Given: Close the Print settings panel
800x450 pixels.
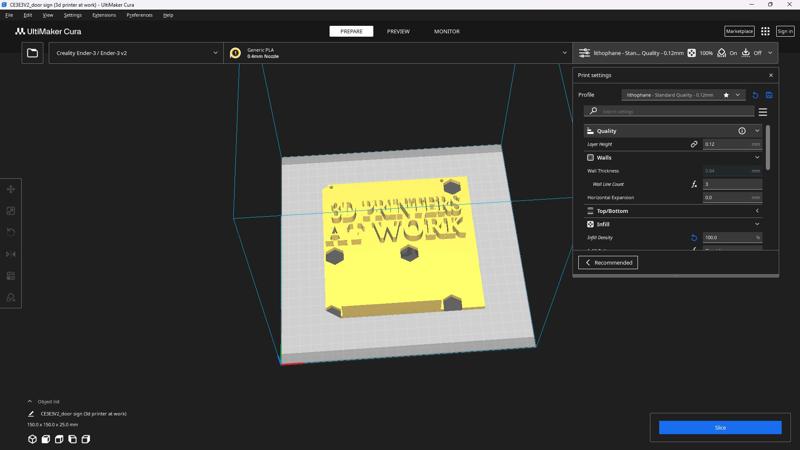Looking at the screenshot, I should point(771,76).
